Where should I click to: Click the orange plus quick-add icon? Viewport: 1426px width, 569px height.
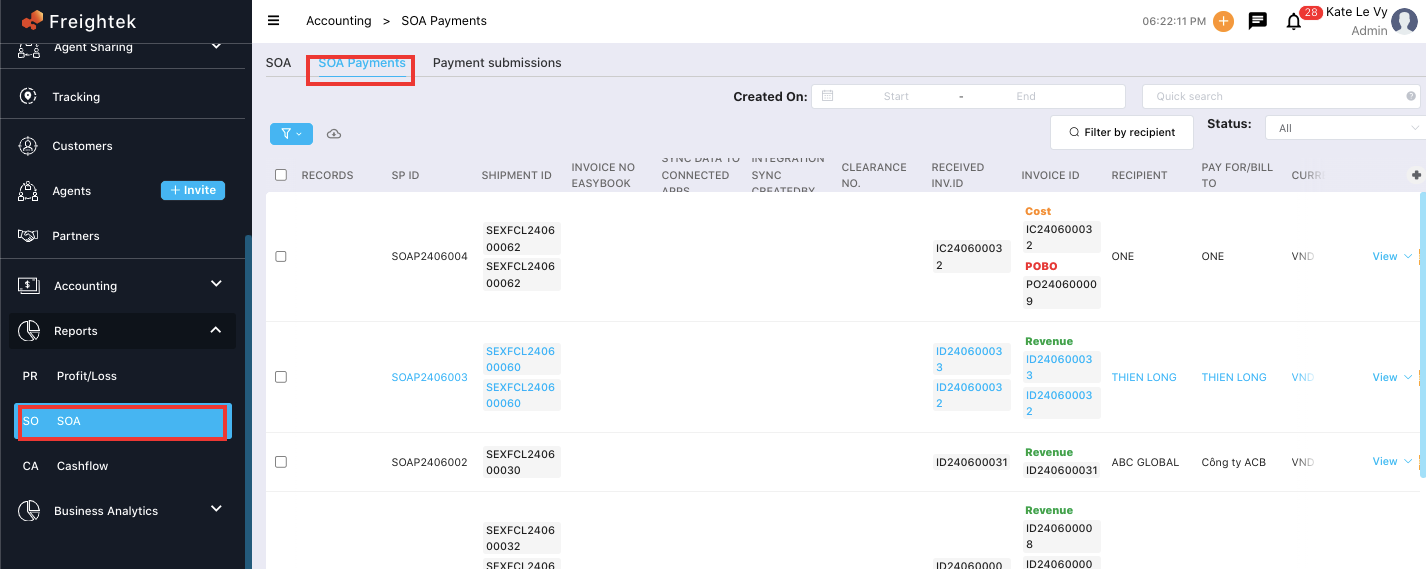(1223, 21)
